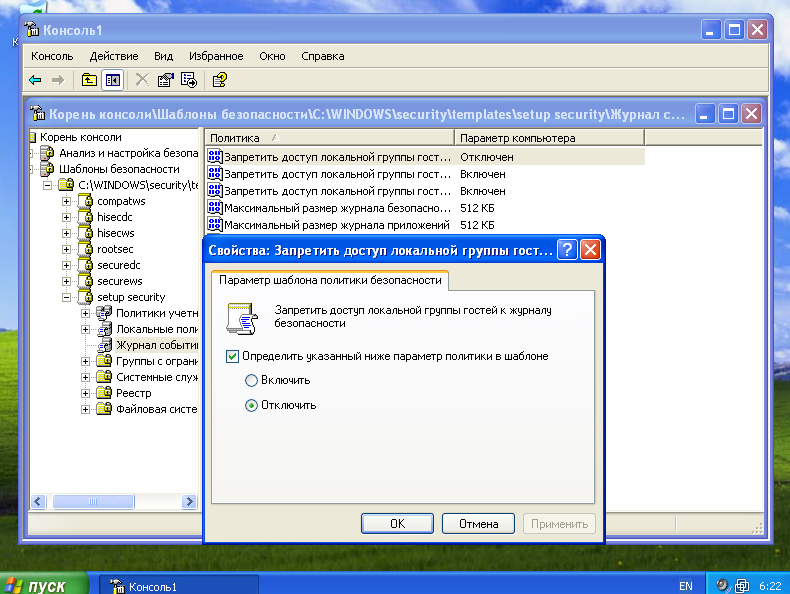
Task: Click the Отключен policy row icon
Action: coord(215,157)
